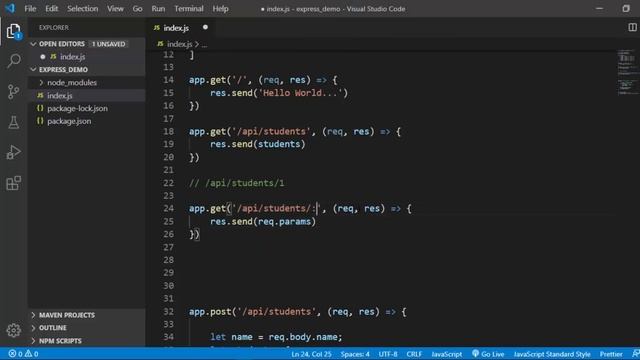Click line number 24 in the gutter
Viewport: 640px width, 360px height.
pyautogui.click(x=169, y=209)
